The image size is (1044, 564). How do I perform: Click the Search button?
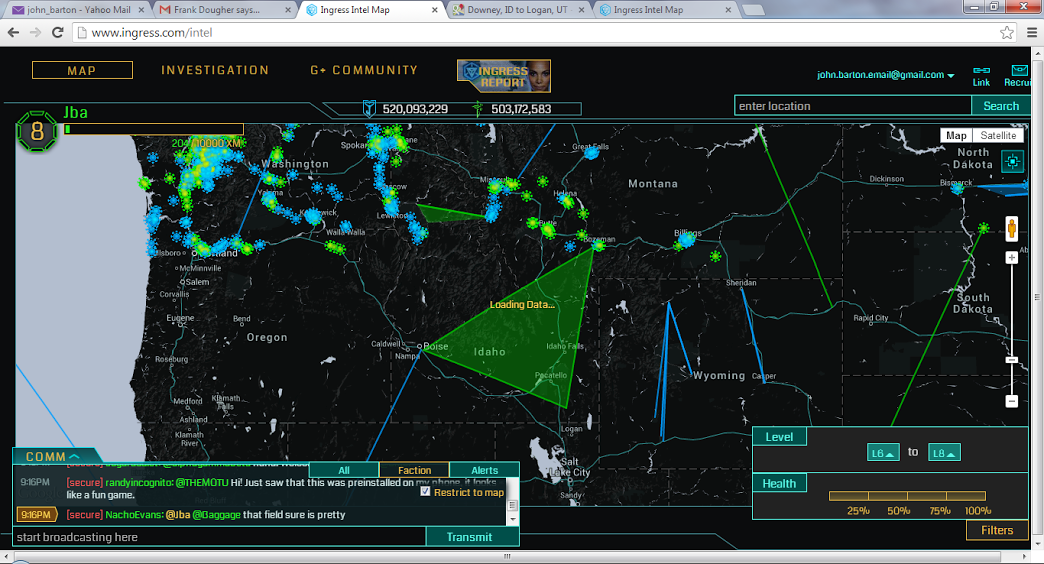click(1001, 106)
